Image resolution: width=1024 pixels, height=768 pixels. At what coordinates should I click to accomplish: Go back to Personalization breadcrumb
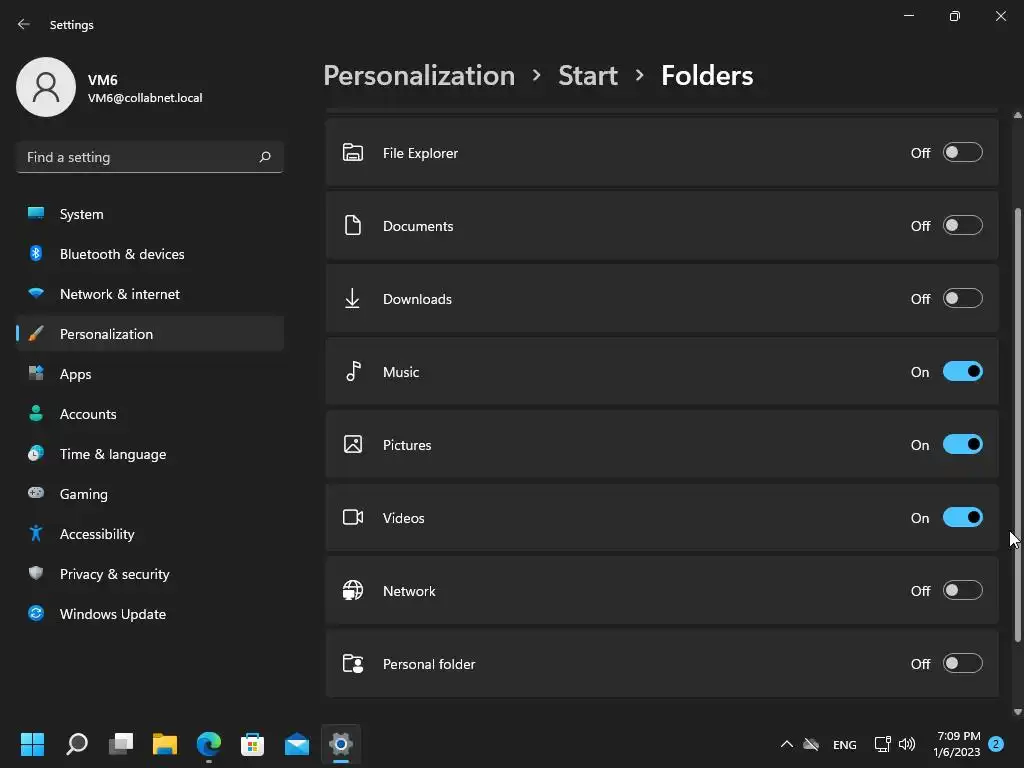[x=419, y=76]
